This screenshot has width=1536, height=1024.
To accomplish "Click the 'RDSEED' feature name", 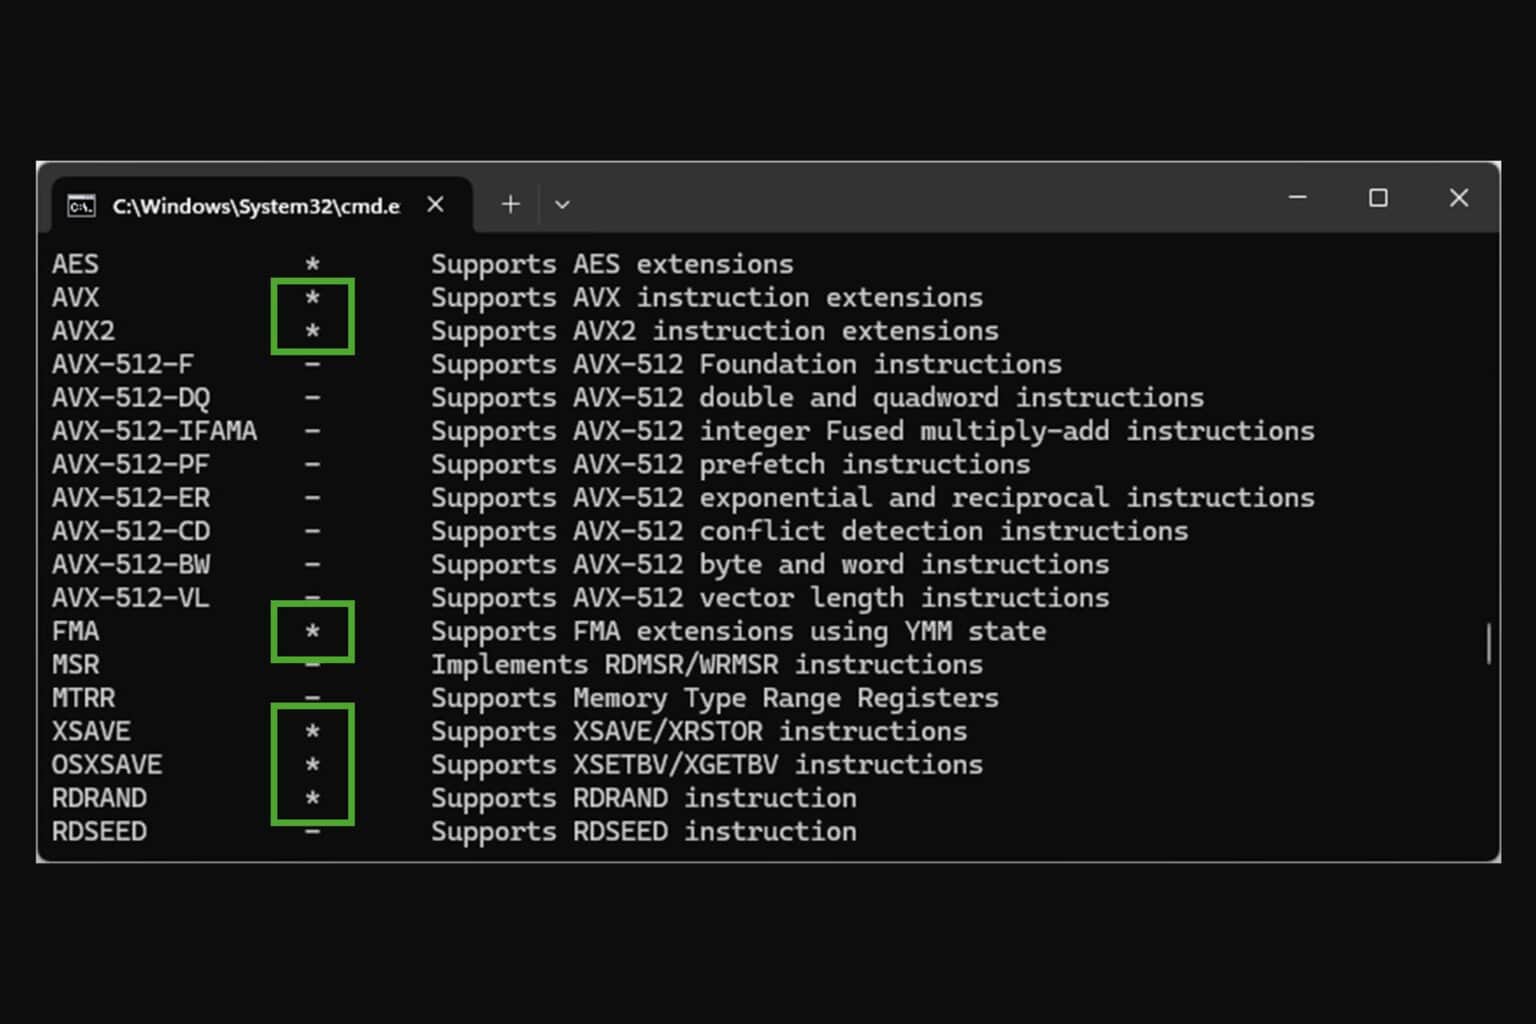I will click(x=99, y=831).
